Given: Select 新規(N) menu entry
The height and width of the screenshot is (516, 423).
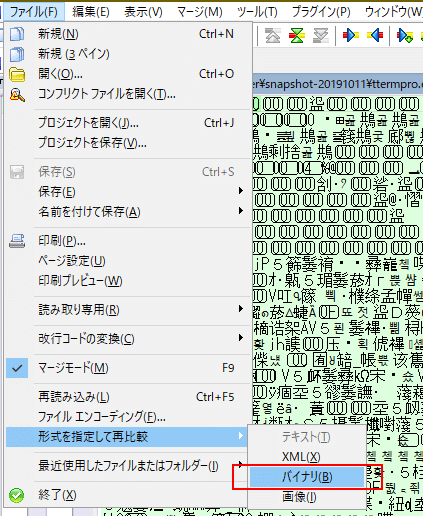Looking at the screenshot, I should coord(128,34).
